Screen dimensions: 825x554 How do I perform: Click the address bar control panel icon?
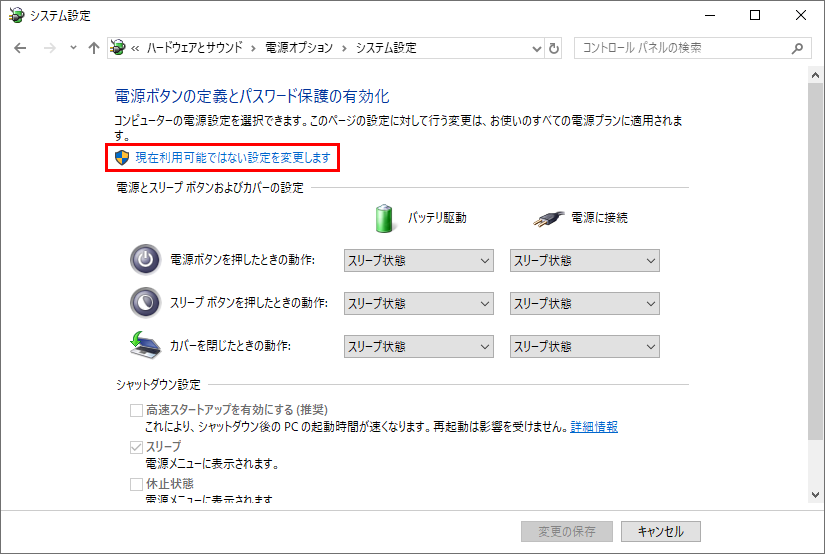tap(118, 48)
